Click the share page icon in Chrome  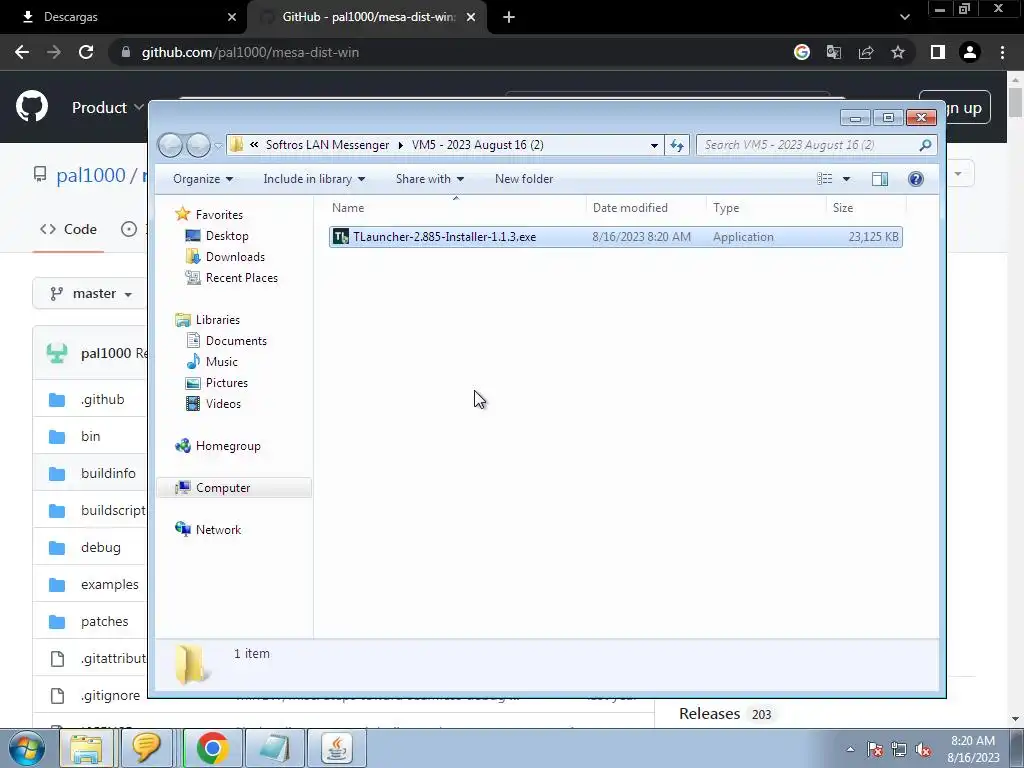click(866, 52)
